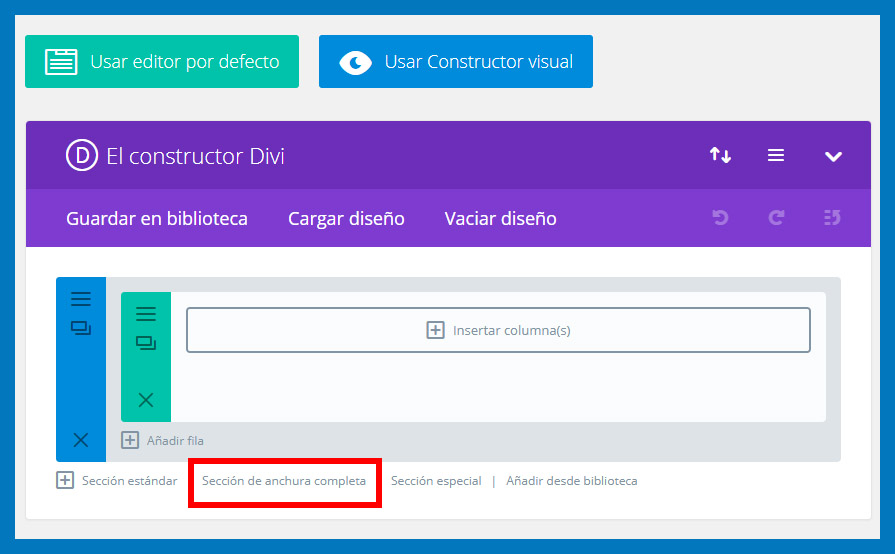Open the edit history icon

832,217
